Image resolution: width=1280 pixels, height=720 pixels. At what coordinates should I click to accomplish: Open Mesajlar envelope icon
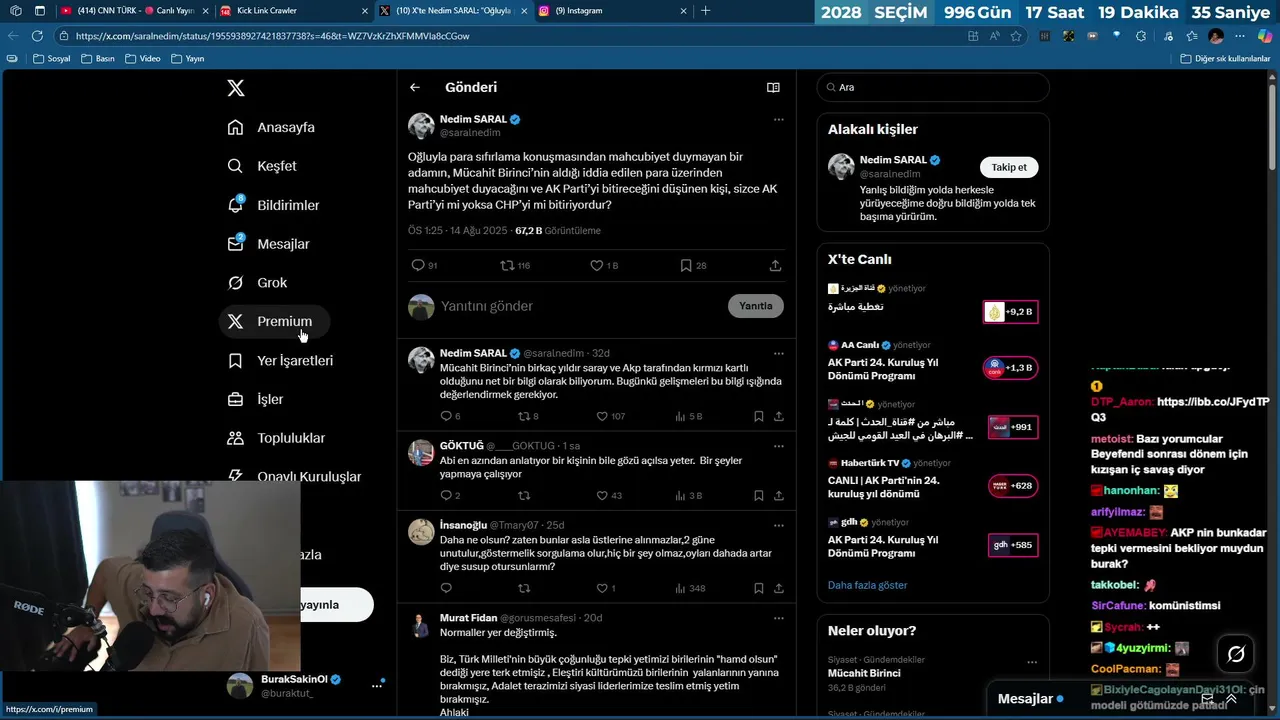[x=235, y=244]
